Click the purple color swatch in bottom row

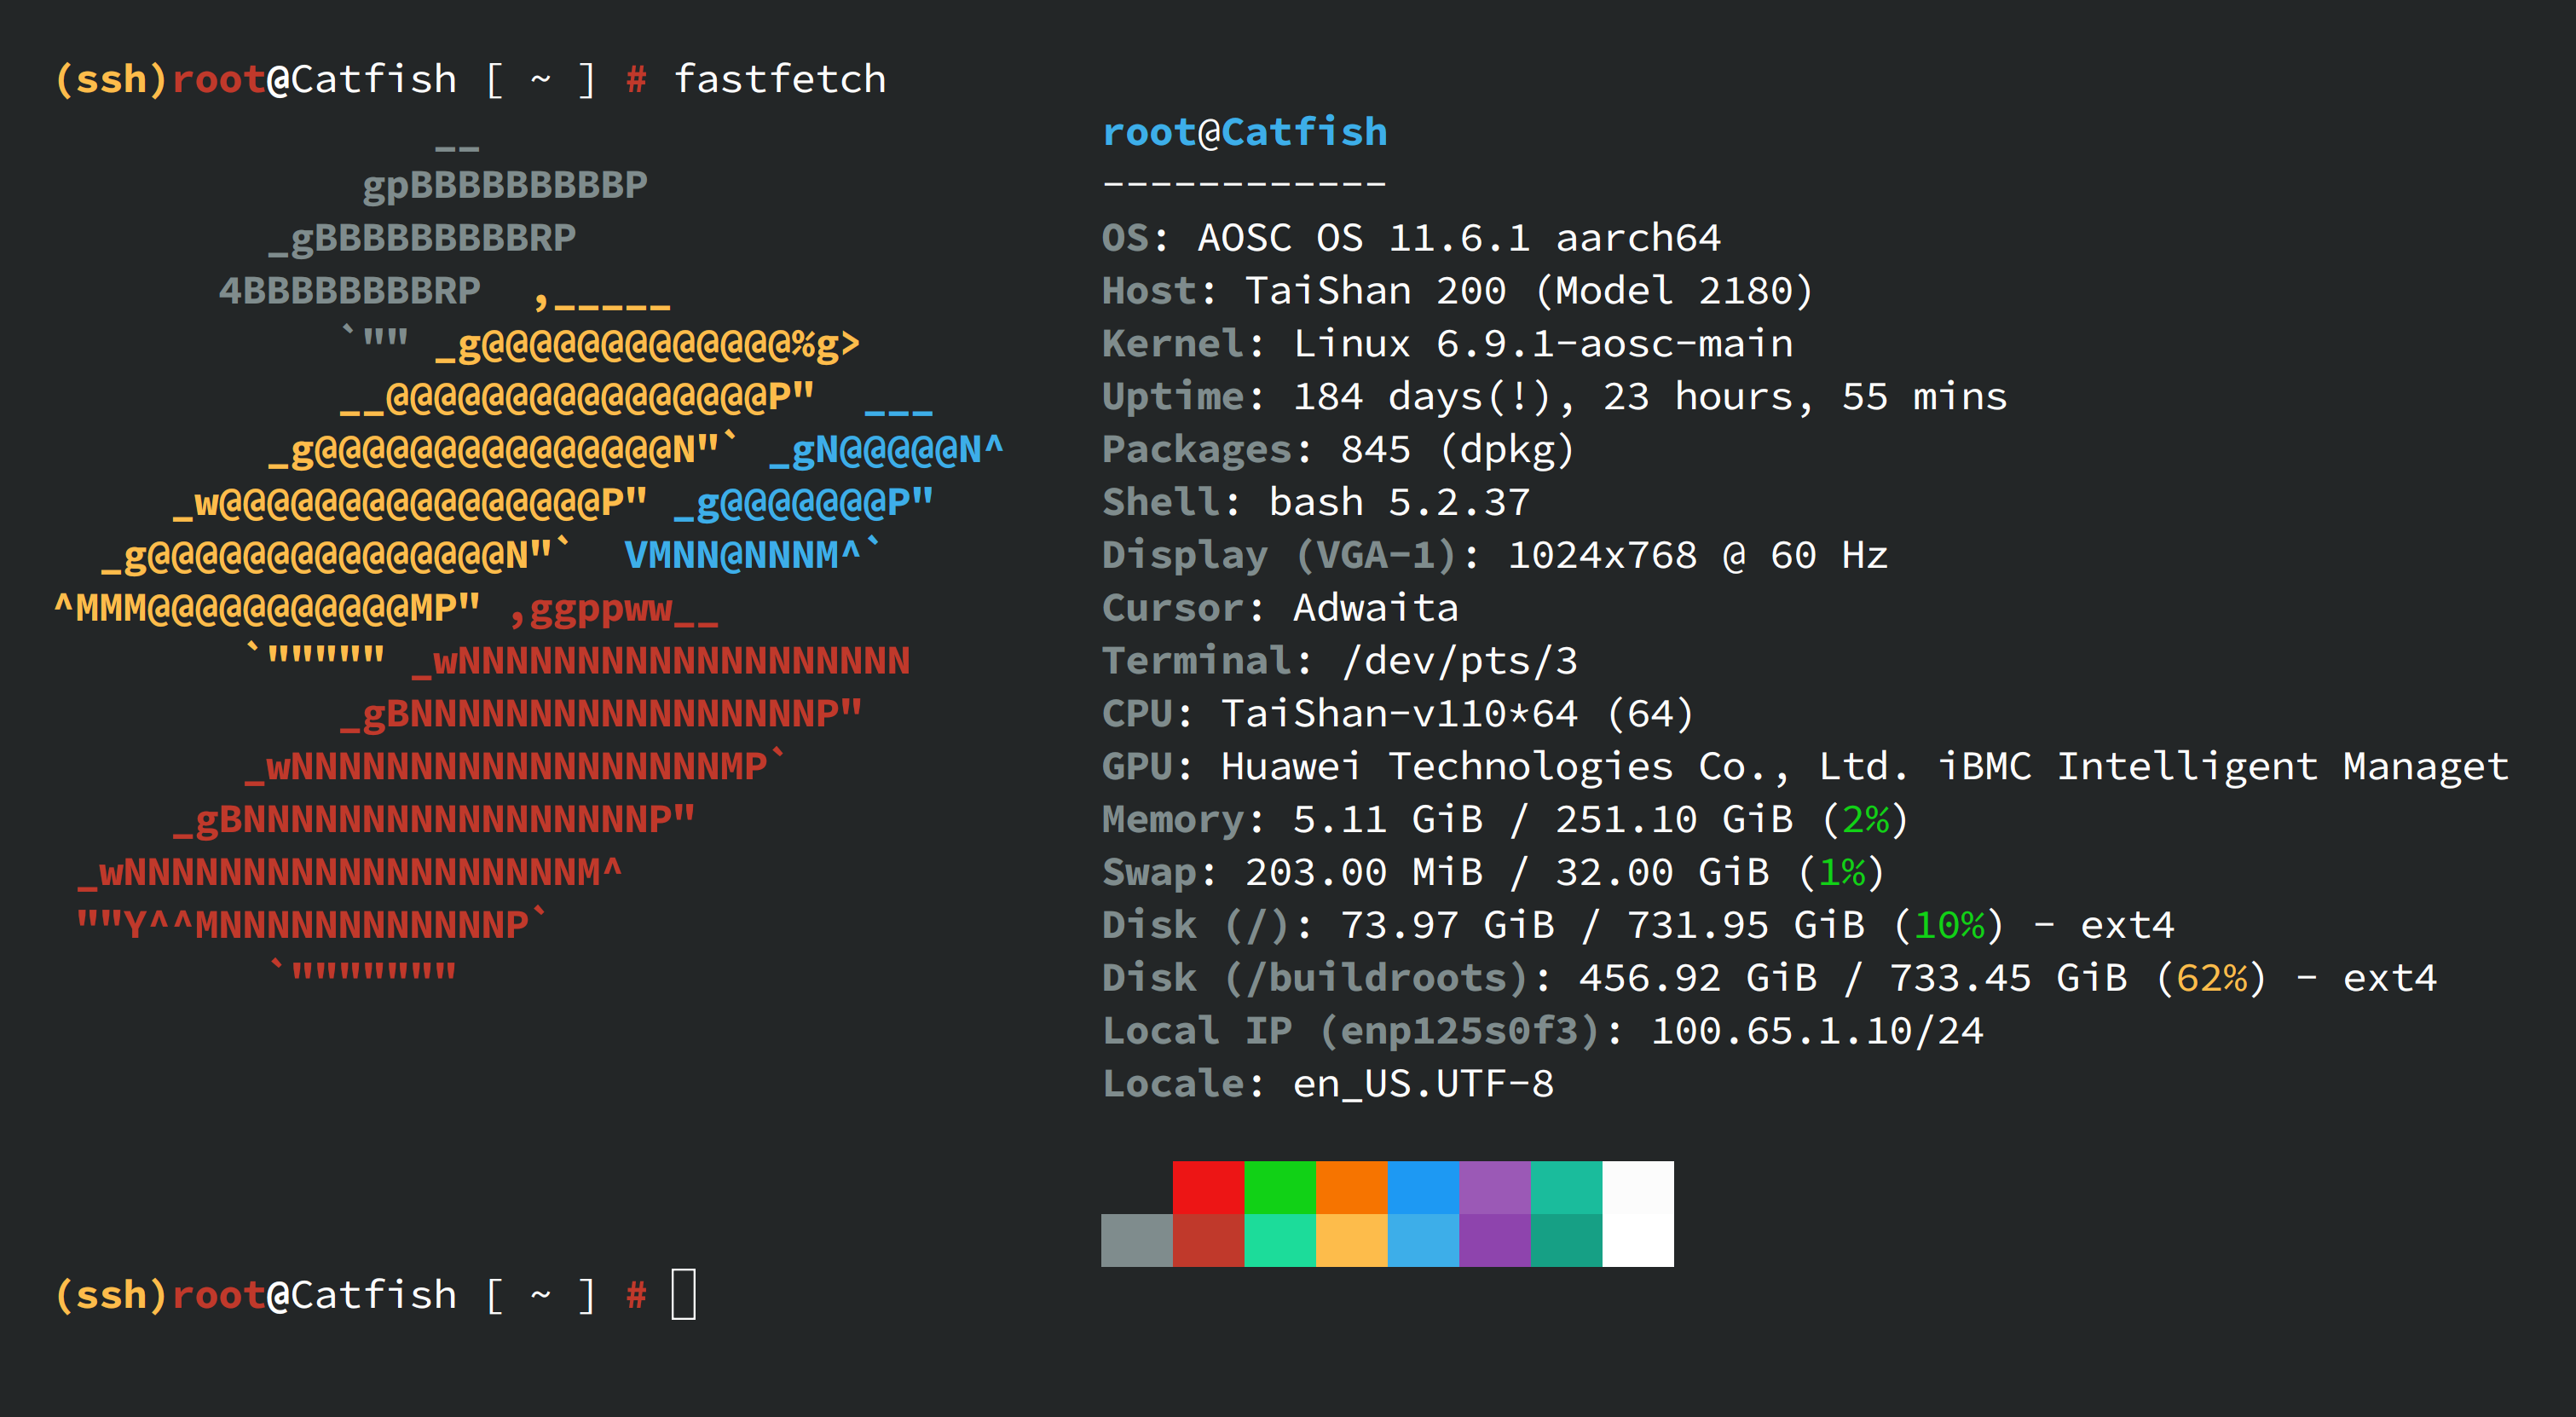pyautogui.click(x=1494, y=1240)
